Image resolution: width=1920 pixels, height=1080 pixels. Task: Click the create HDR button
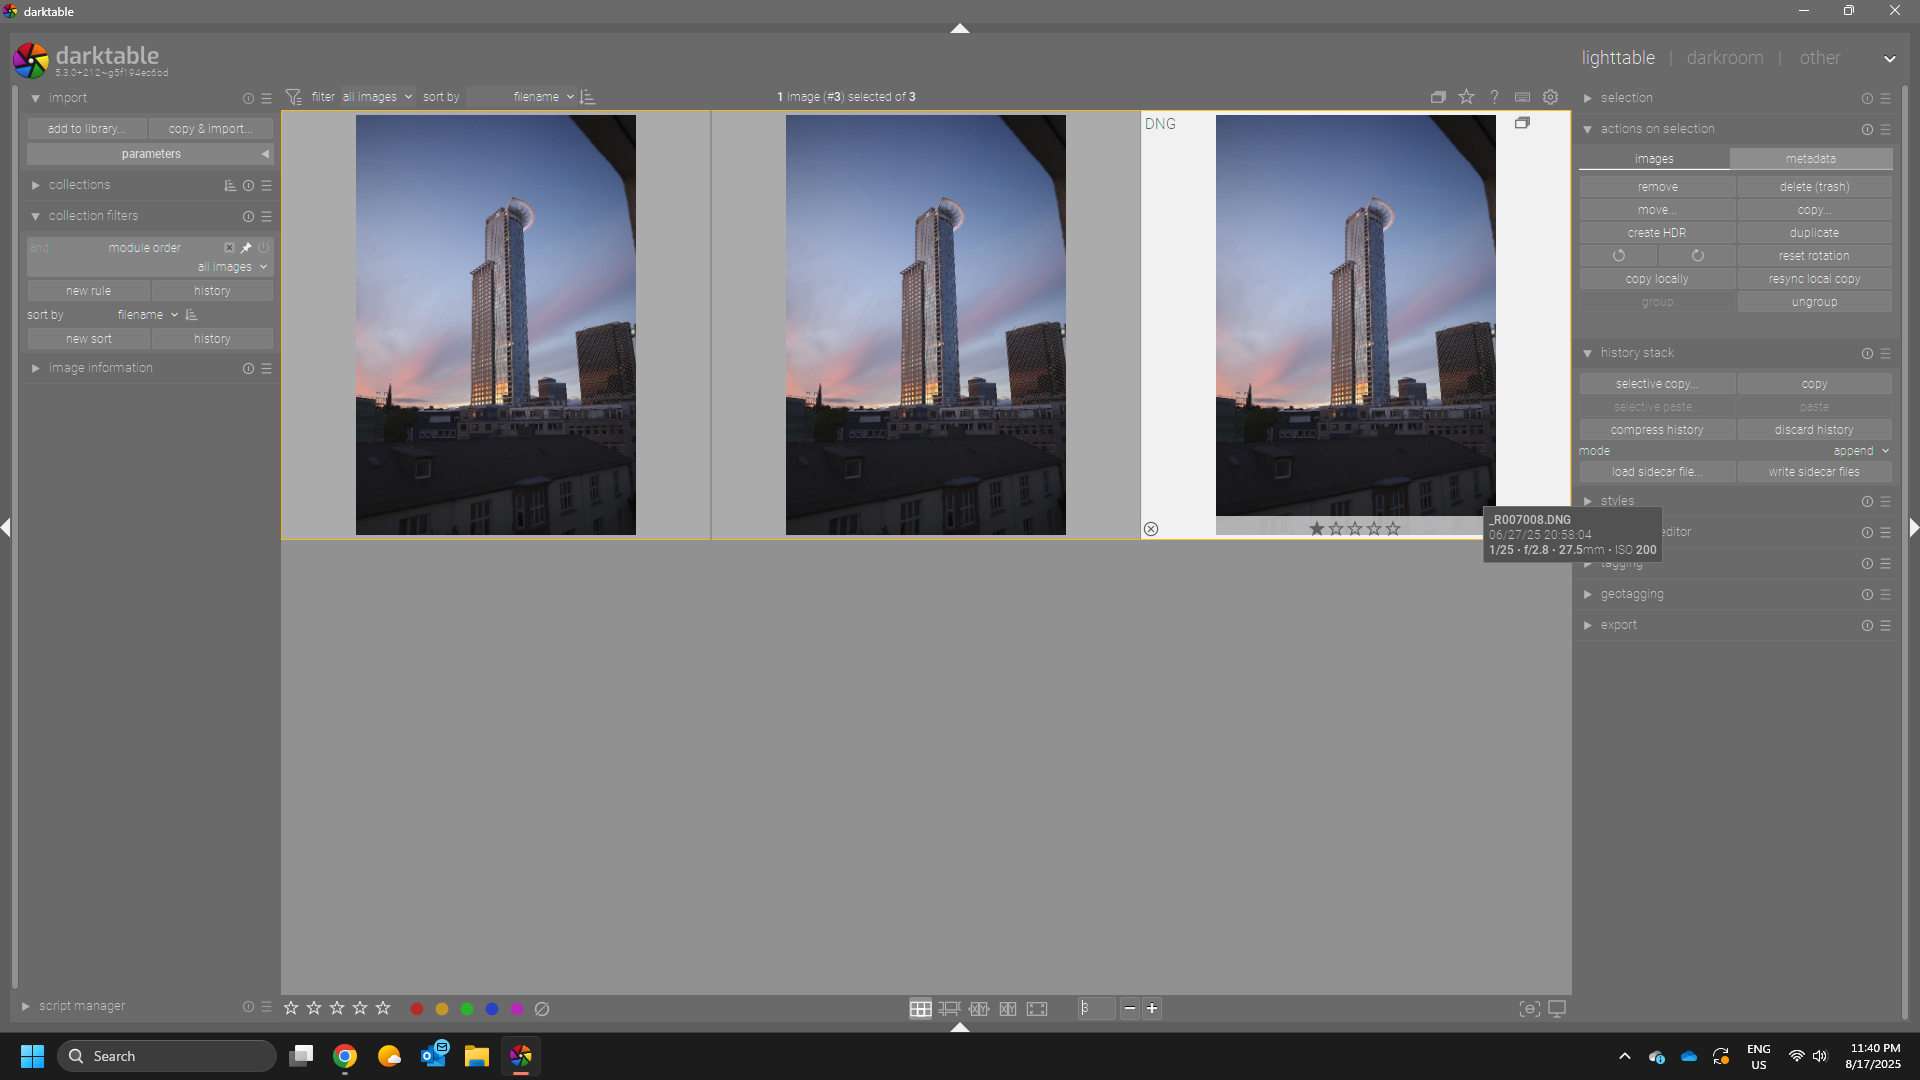pyautogui.click(x=1656, y=233)
